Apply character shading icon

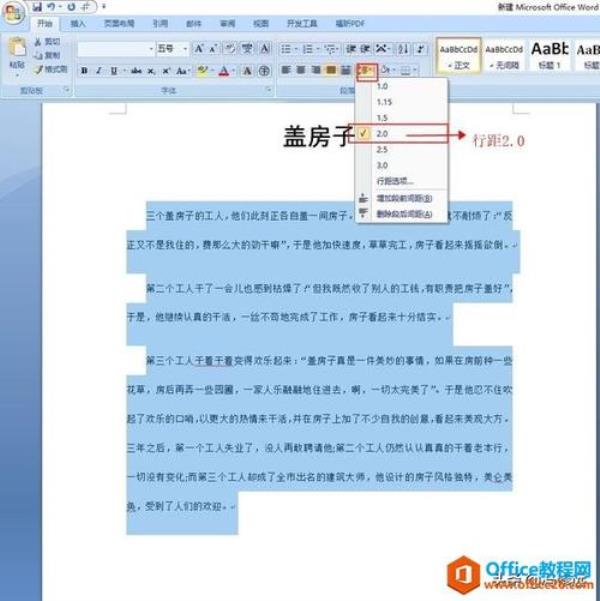click(248, 71)
